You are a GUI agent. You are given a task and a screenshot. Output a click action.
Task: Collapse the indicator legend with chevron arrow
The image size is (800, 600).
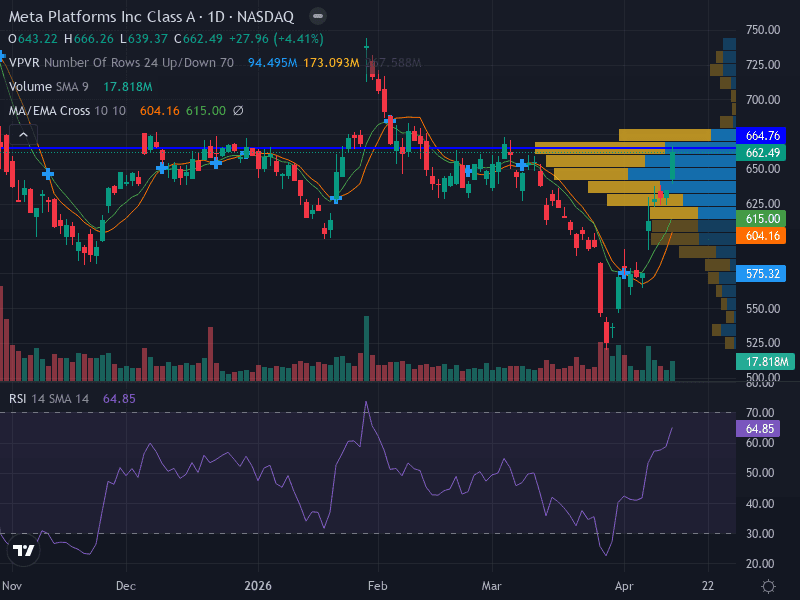(23, 135)
